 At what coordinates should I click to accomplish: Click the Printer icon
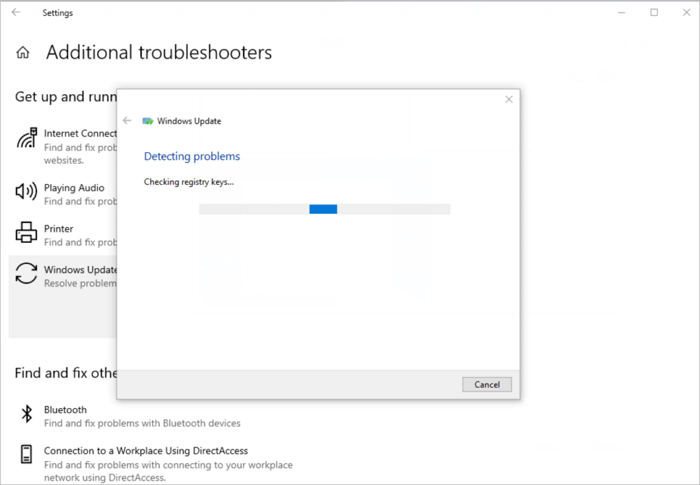tap(26, 232)
